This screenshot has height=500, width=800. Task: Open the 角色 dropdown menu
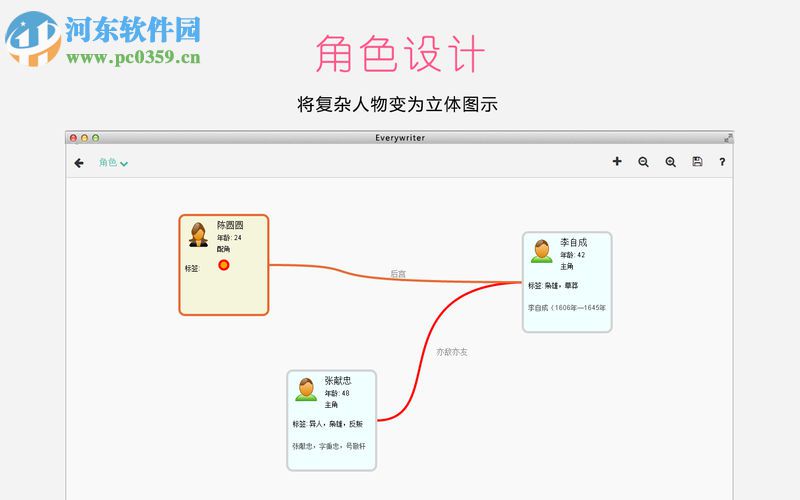(x=113, y=163)
